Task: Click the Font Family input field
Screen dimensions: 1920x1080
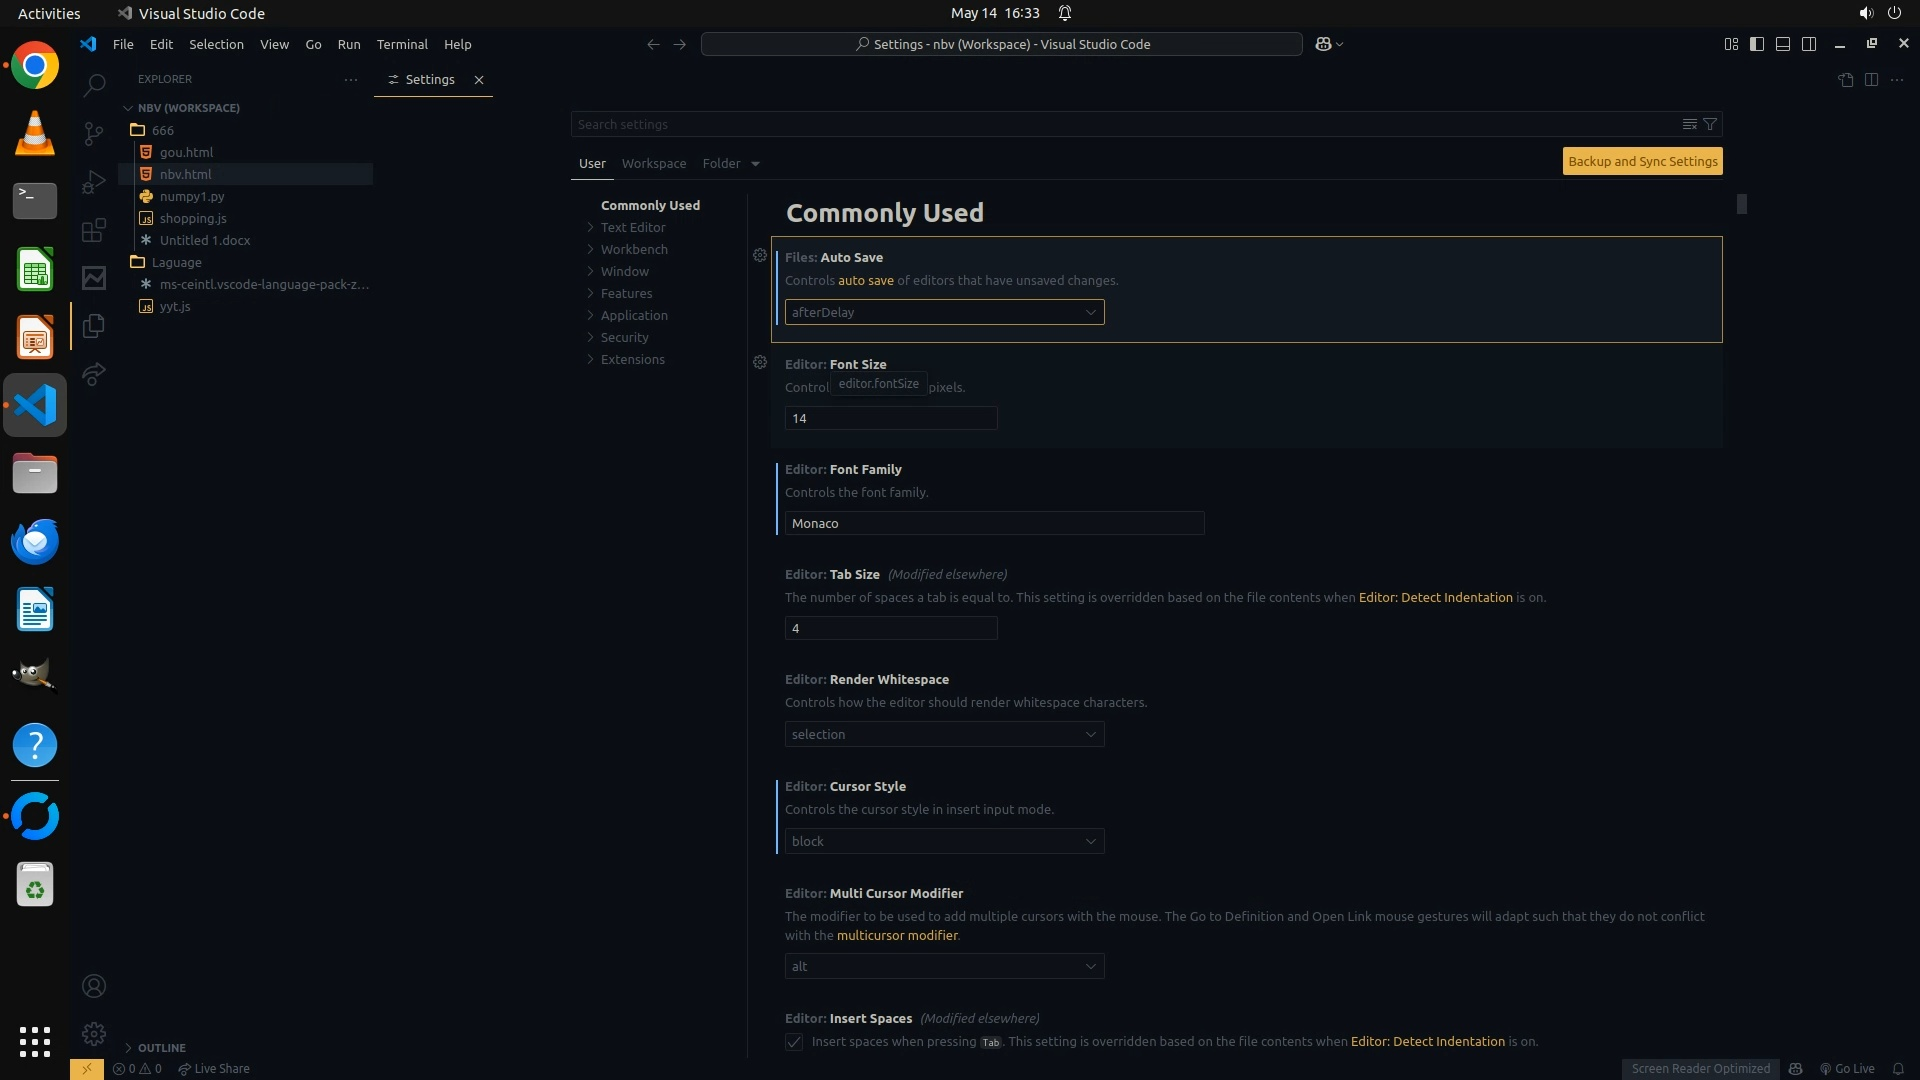Action: pos(994,523)
